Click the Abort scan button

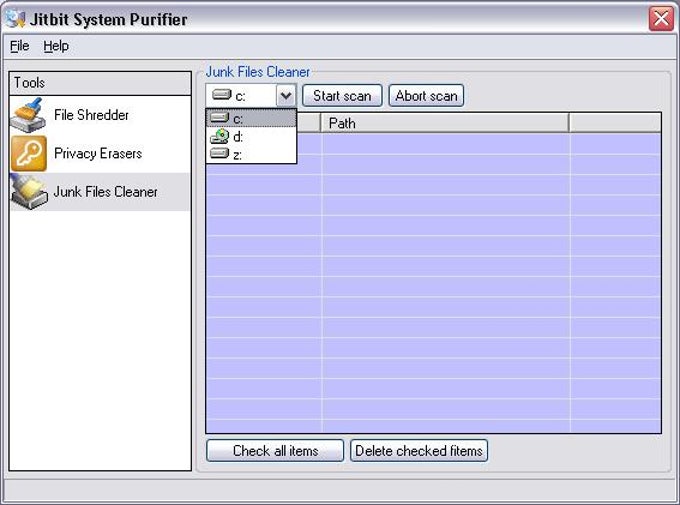[x=426, y=95]
